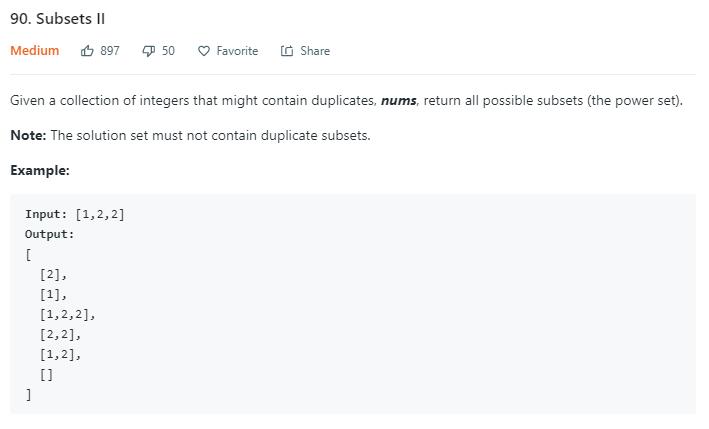Click the thumbs-down dislike icon
The image size is (709, 429).
click(149, 51)
